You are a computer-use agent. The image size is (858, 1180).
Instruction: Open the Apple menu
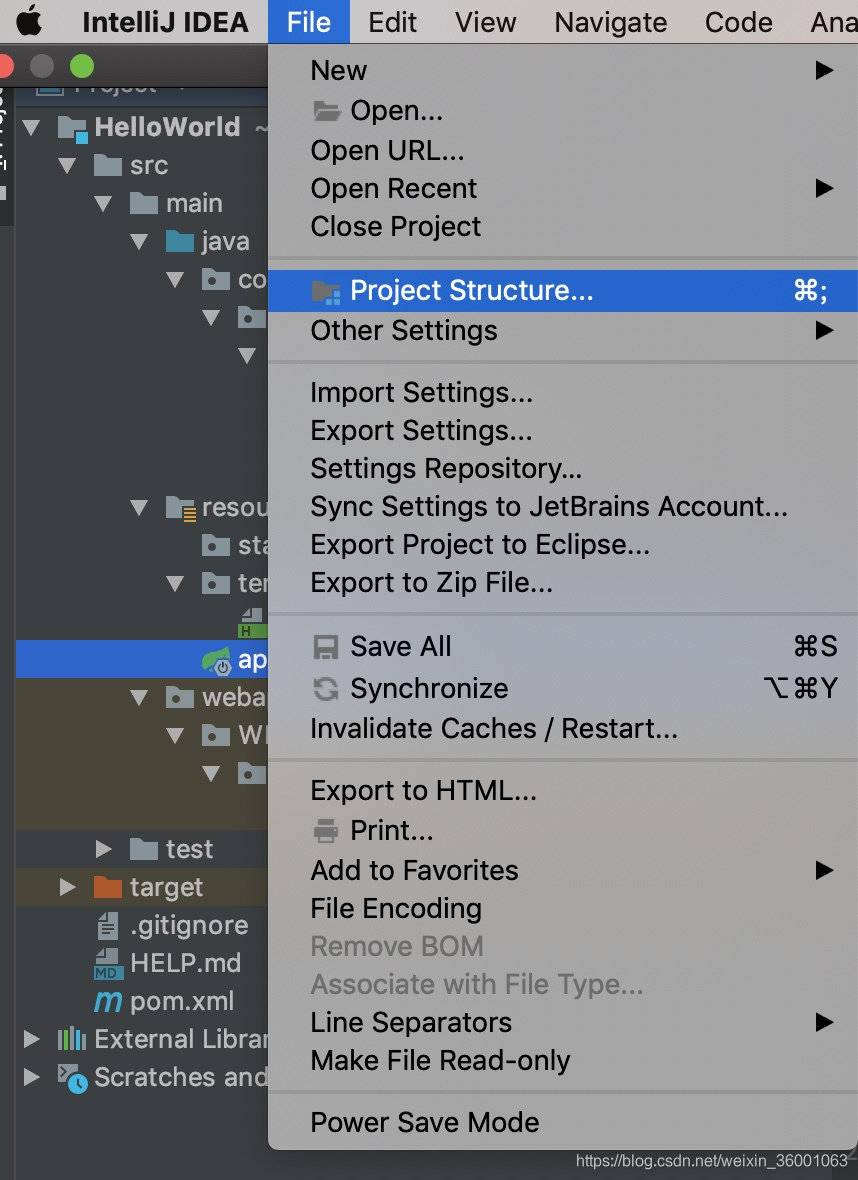click(29, 21)
